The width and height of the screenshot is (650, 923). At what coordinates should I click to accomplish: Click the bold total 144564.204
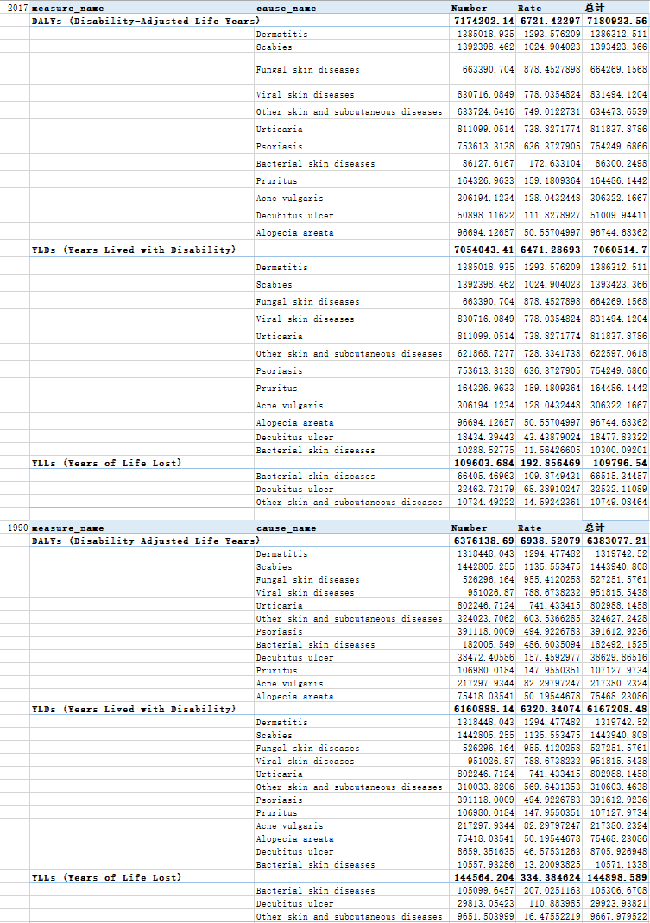[484, 877]
